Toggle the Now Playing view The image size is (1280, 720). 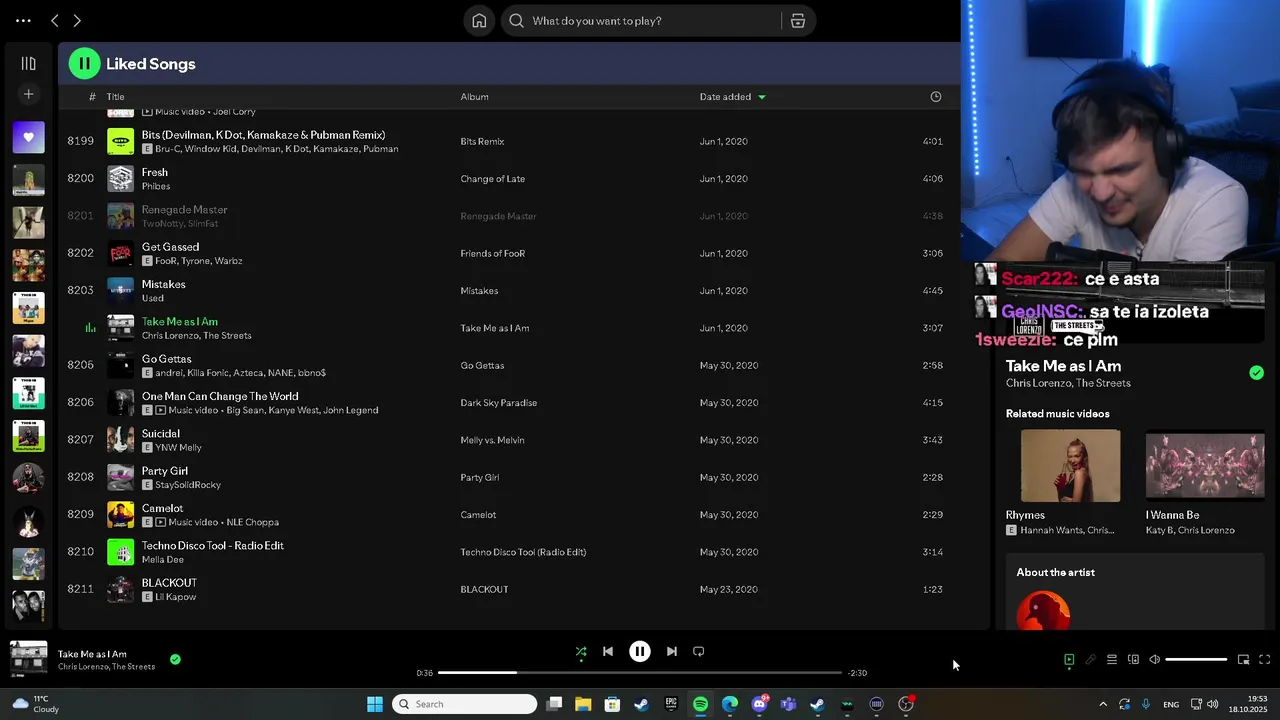click(x=1069, y=660)
